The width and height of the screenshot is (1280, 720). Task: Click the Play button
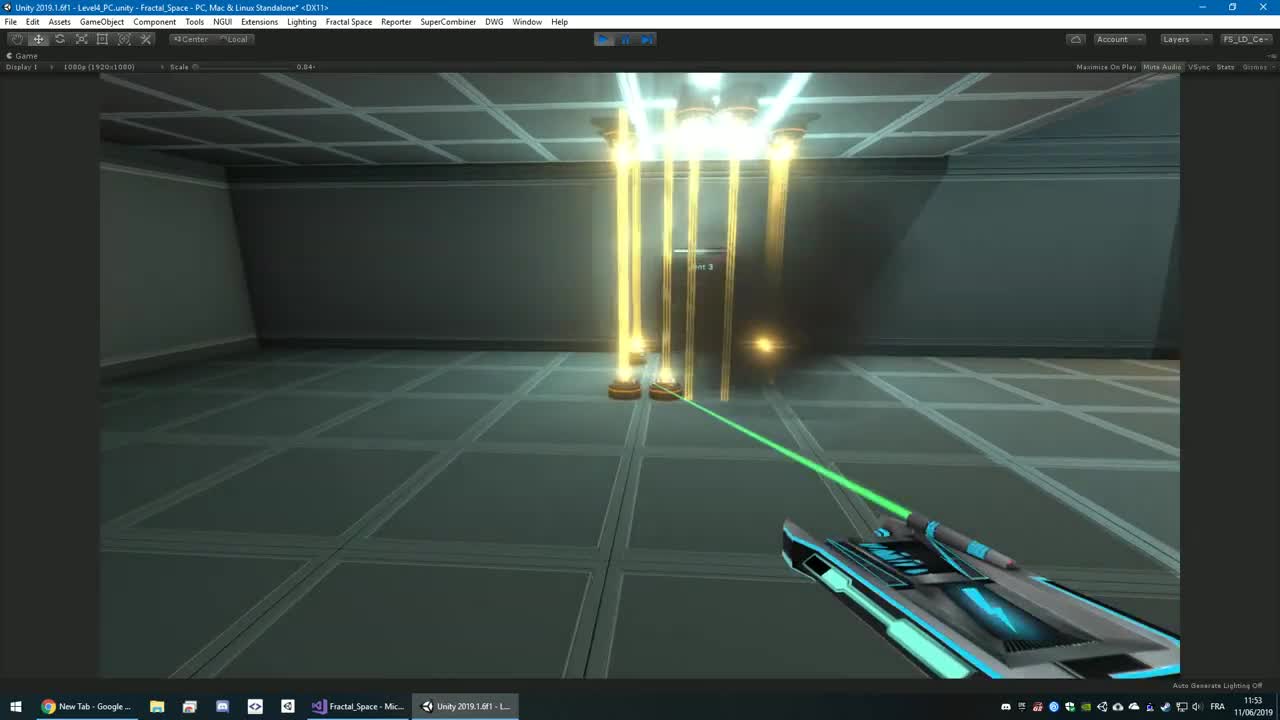click(x=604, y=39)
